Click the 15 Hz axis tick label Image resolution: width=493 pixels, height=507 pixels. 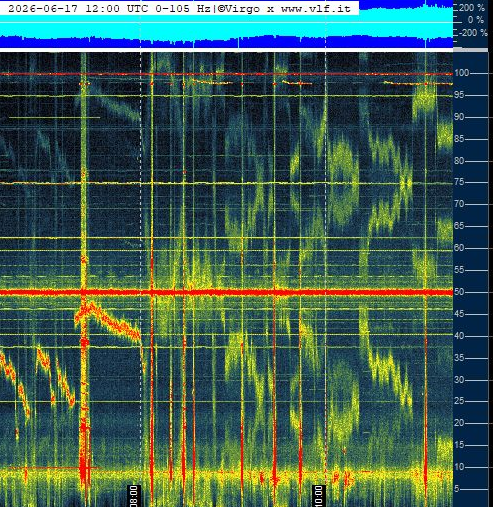click(459, 445)
